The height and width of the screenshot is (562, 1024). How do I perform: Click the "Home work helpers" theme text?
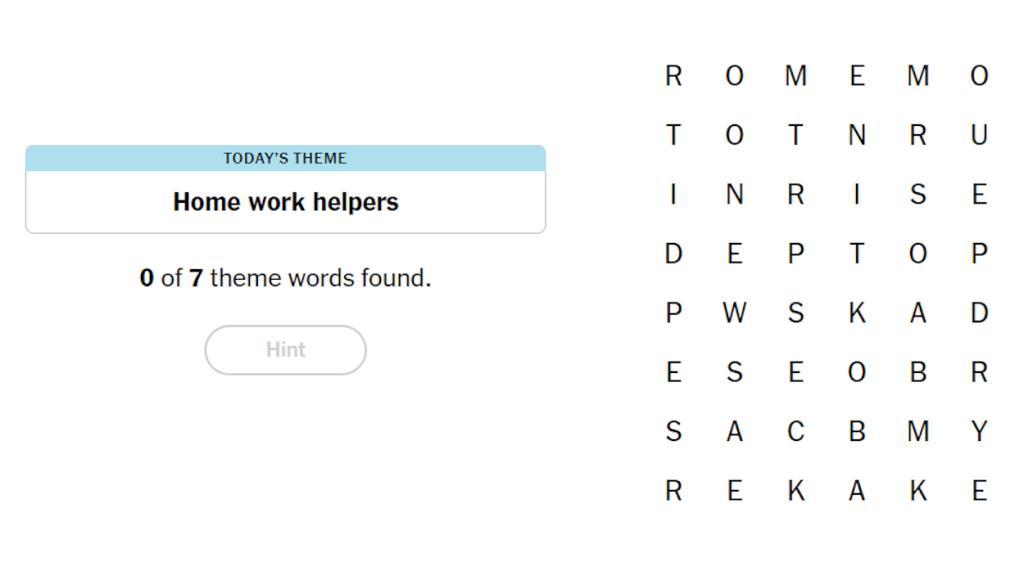coord(285,202)
